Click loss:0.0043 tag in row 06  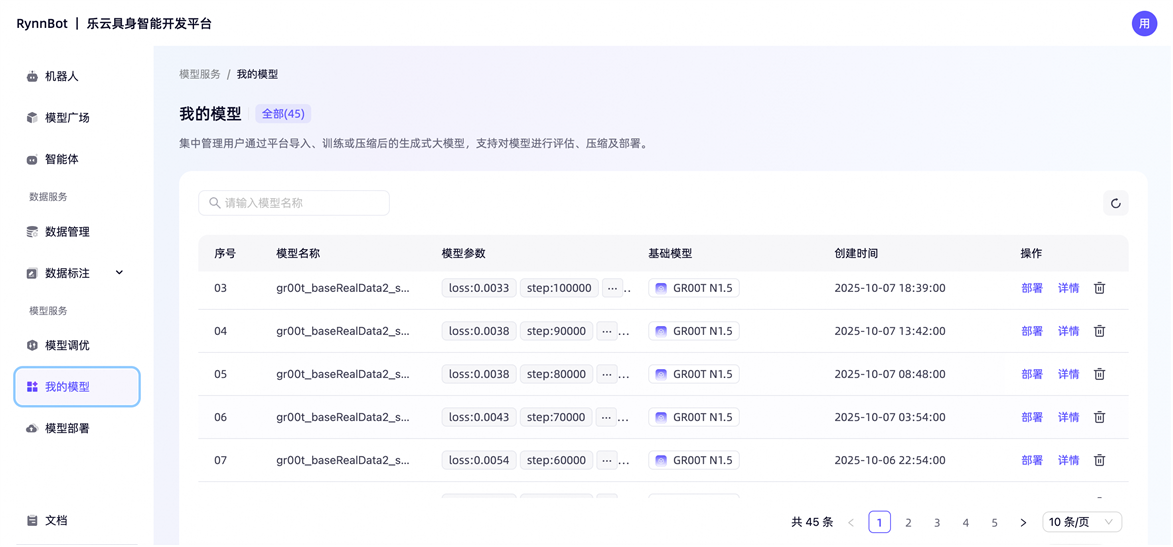[479, 417]
